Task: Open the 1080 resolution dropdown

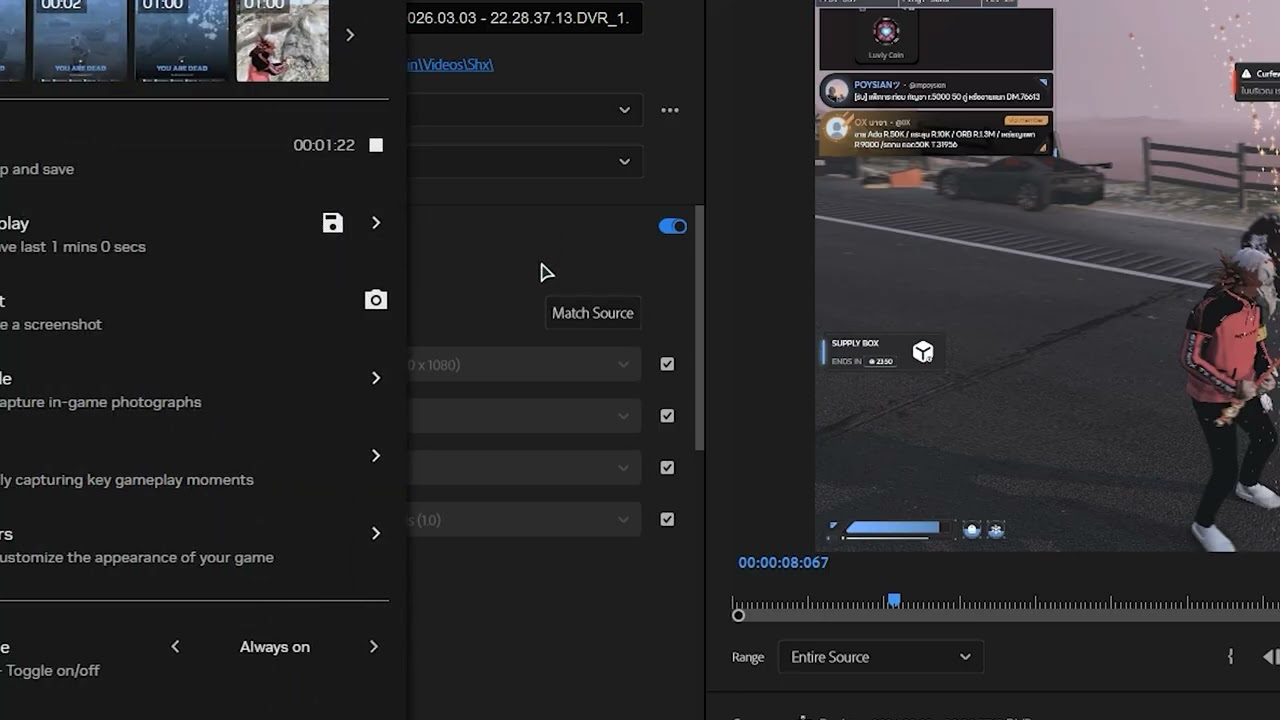Action: point(524,365)
